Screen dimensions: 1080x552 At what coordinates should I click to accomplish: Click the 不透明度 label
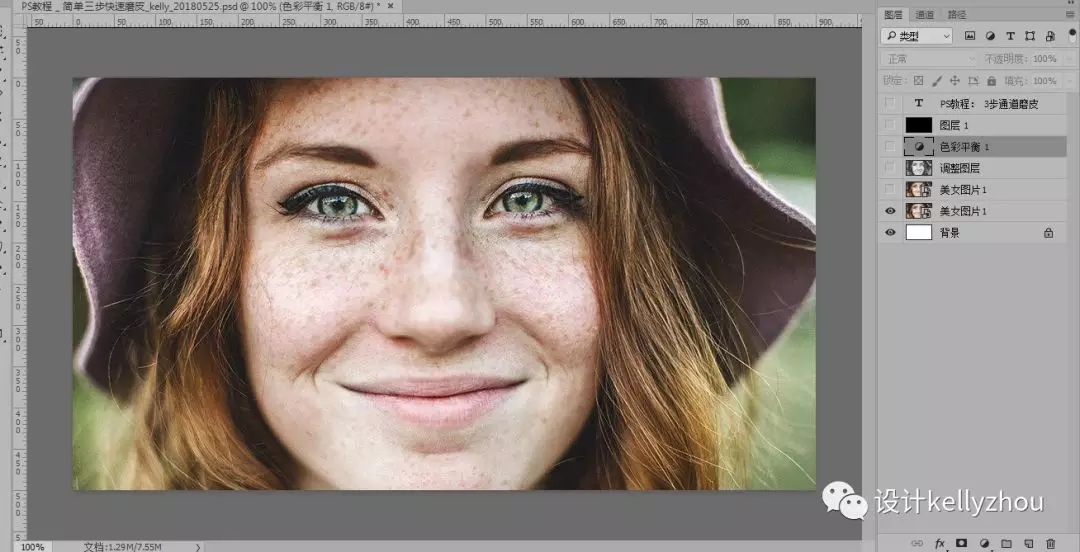coord(1006,59)
